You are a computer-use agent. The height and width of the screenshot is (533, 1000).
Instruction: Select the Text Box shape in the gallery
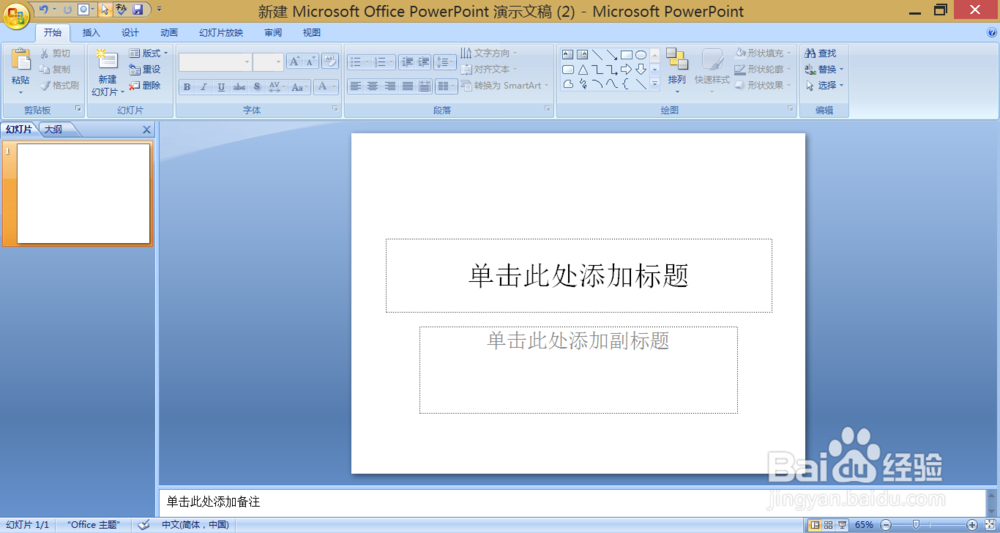click(x=568, y=55)
